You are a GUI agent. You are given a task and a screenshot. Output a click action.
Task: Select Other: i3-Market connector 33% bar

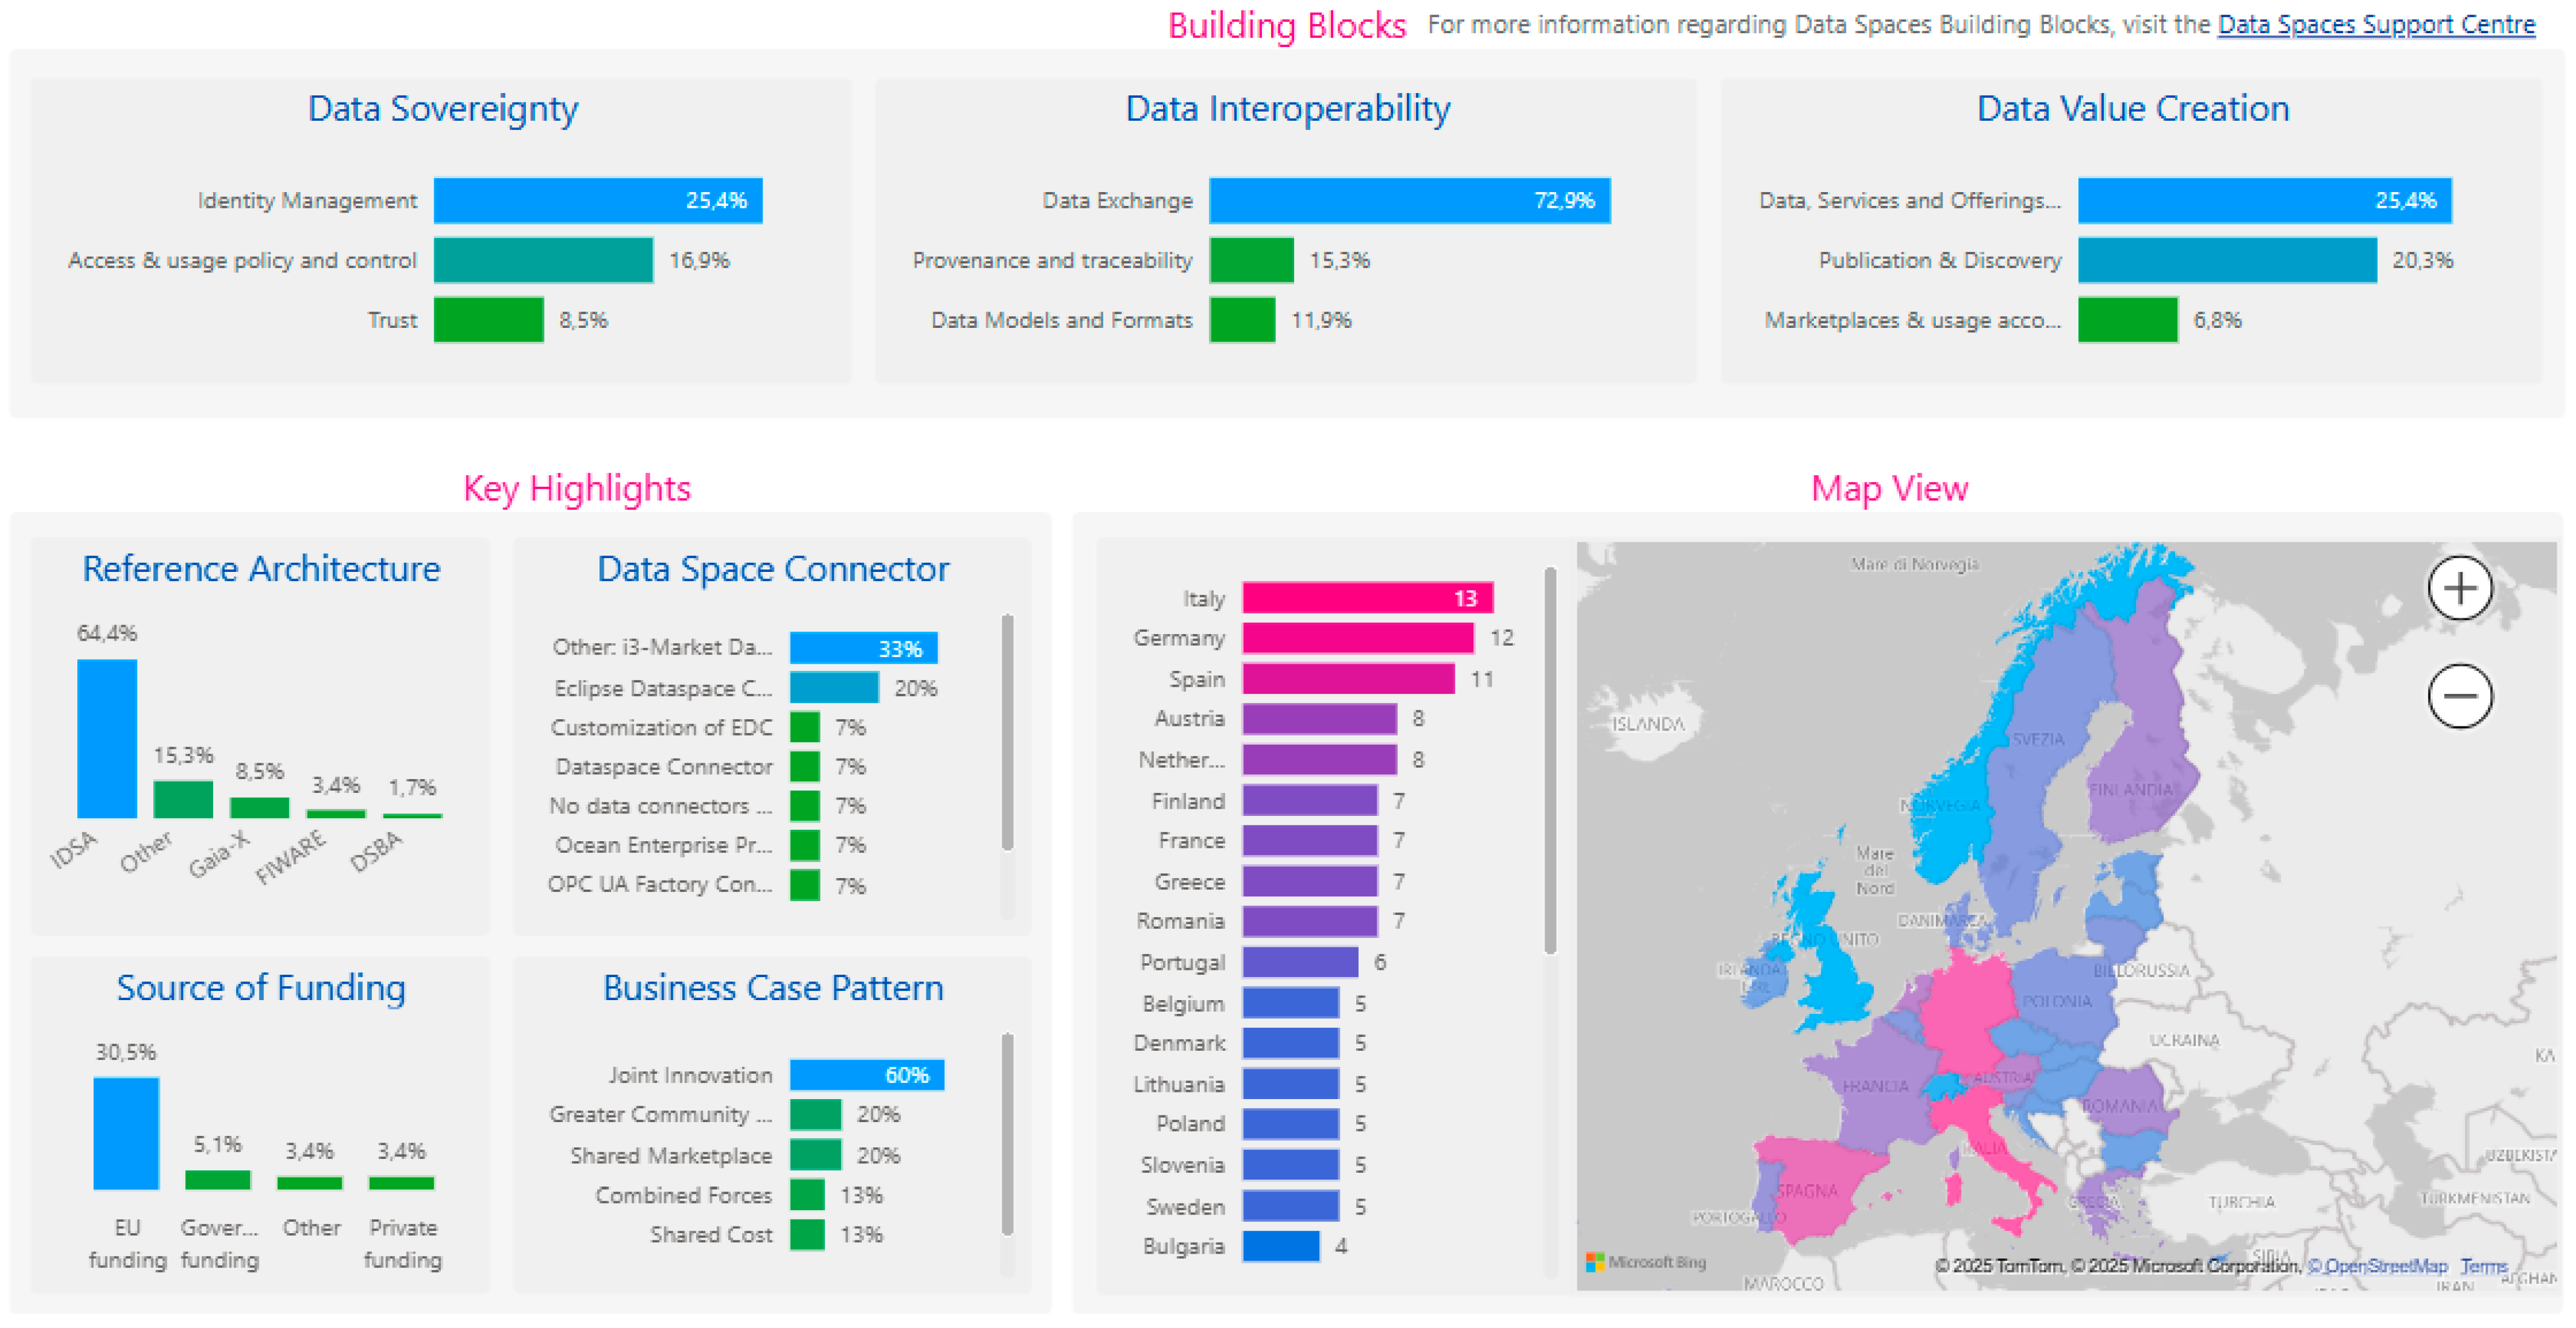tap(864, 648)
